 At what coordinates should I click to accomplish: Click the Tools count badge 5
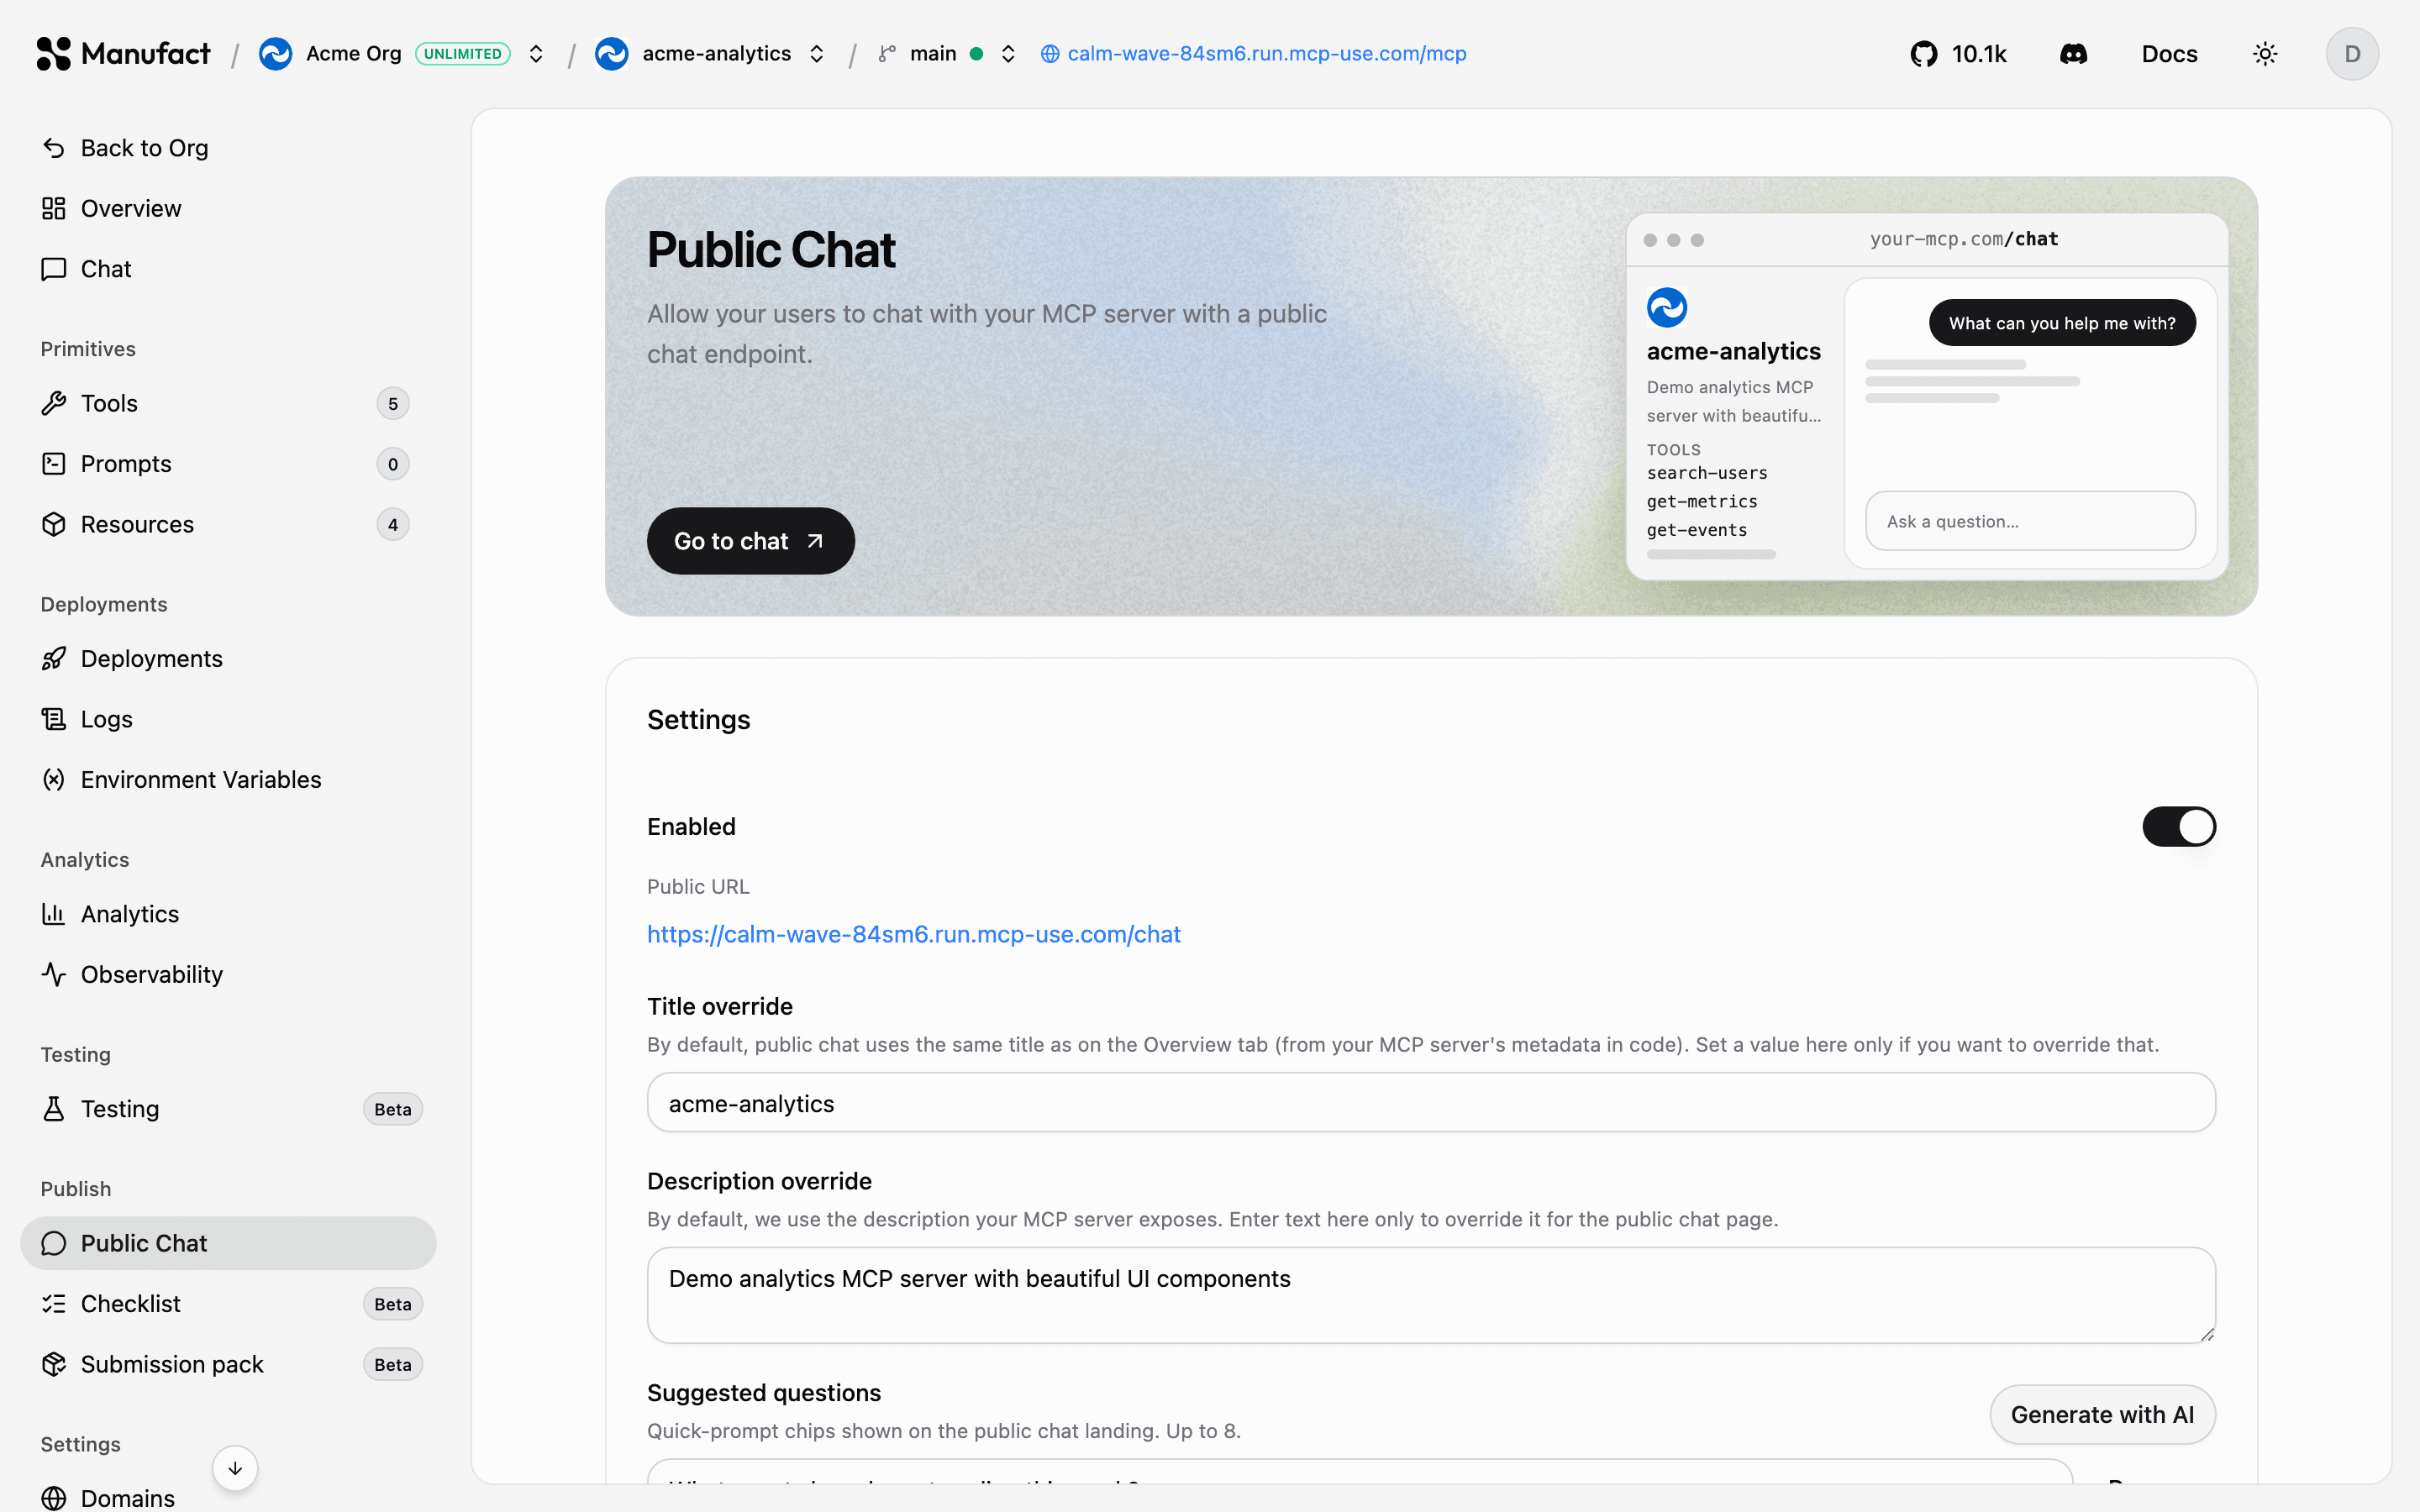click(393, 403)
